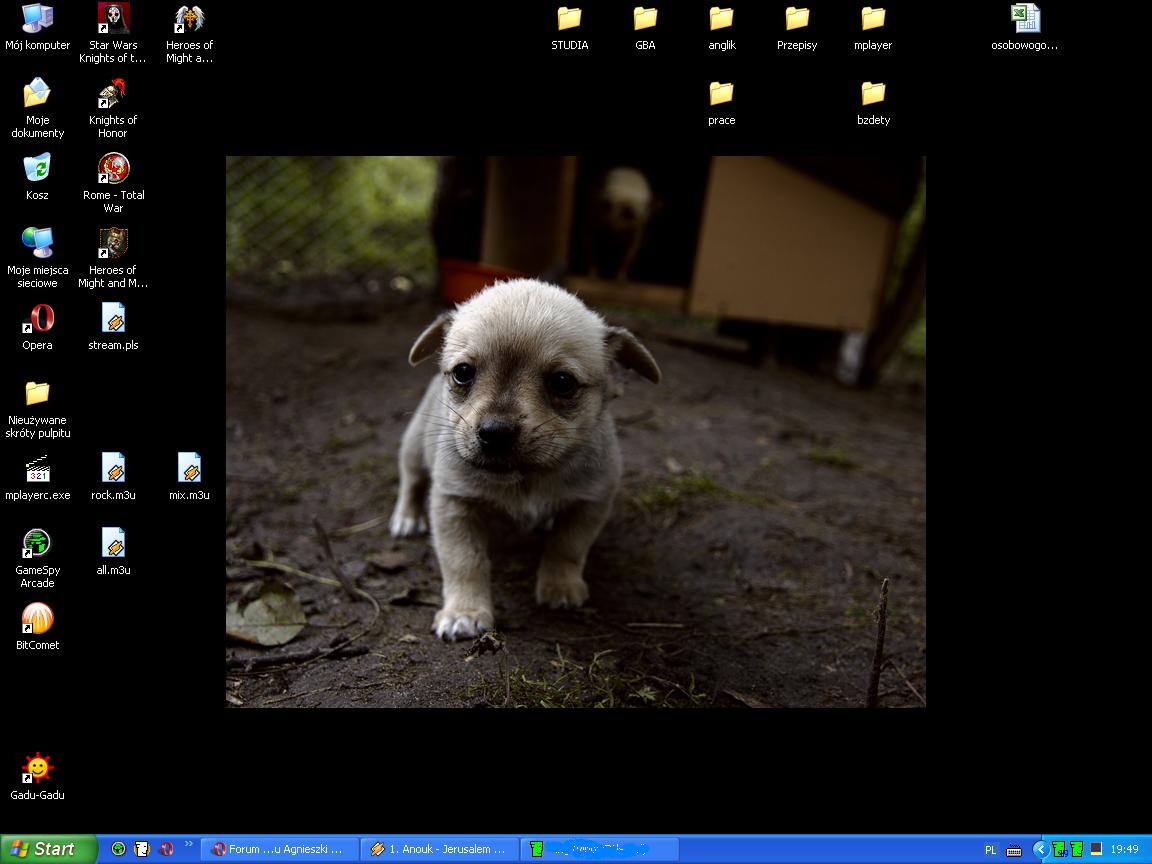Select the Gadu-Gadu desktop icon

point(37,769)
